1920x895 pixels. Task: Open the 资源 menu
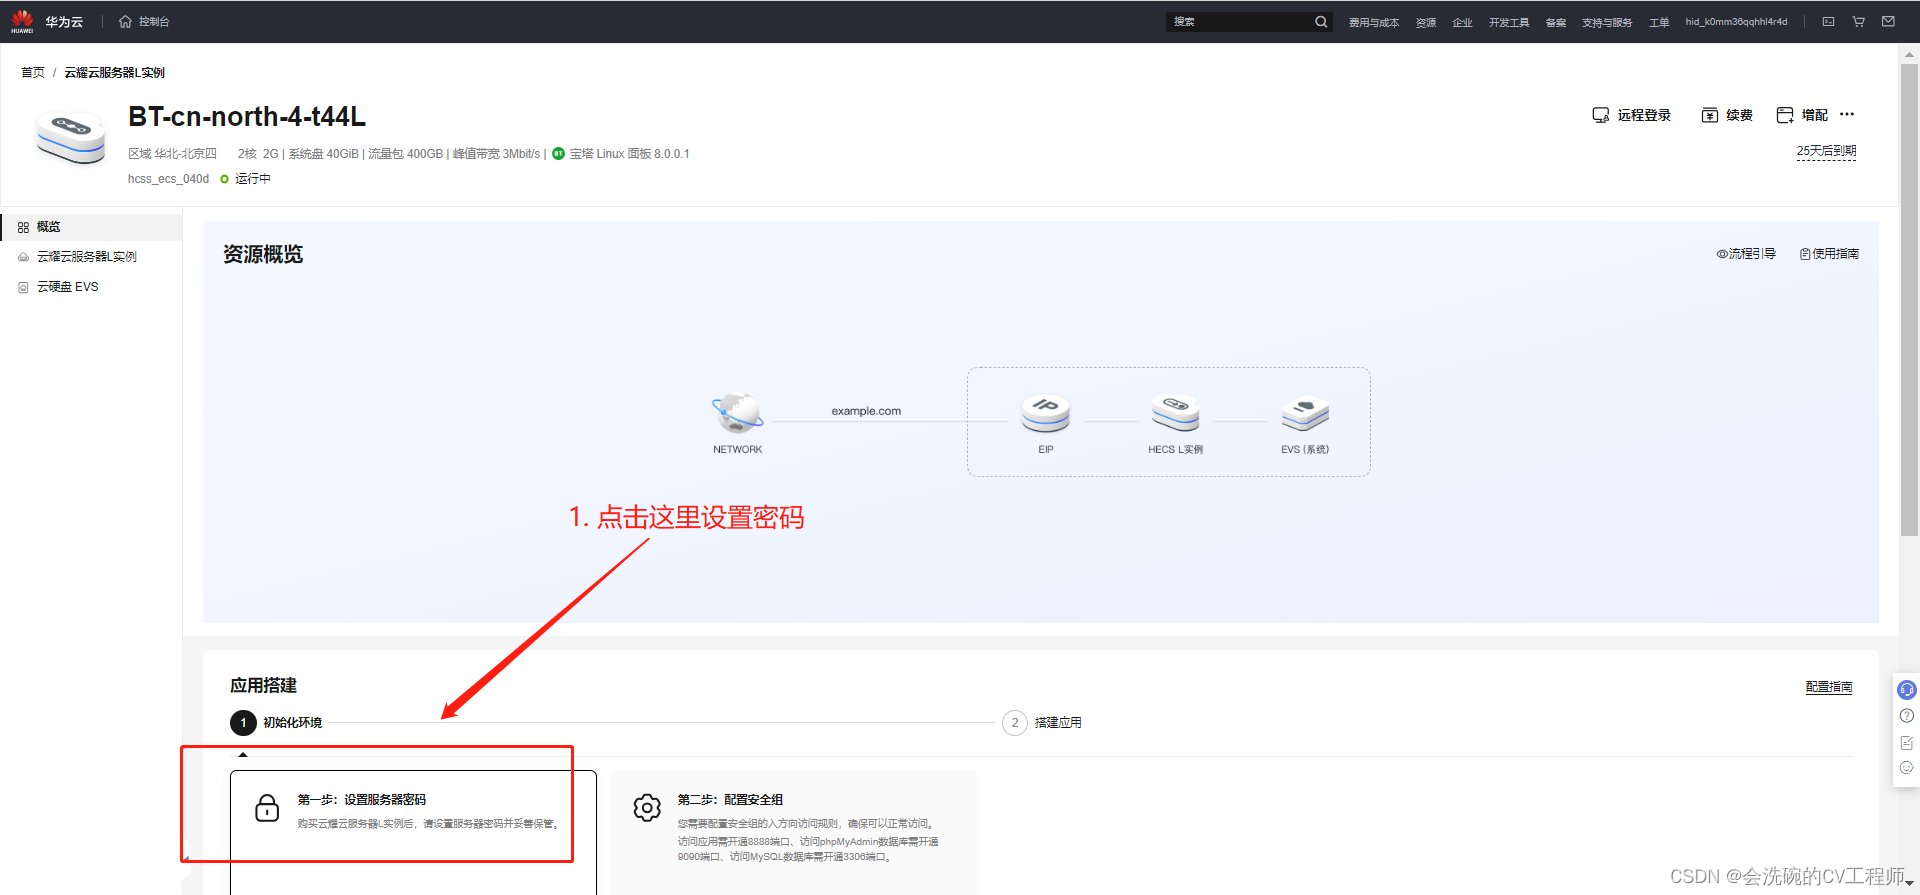[x=1426, y=22]
